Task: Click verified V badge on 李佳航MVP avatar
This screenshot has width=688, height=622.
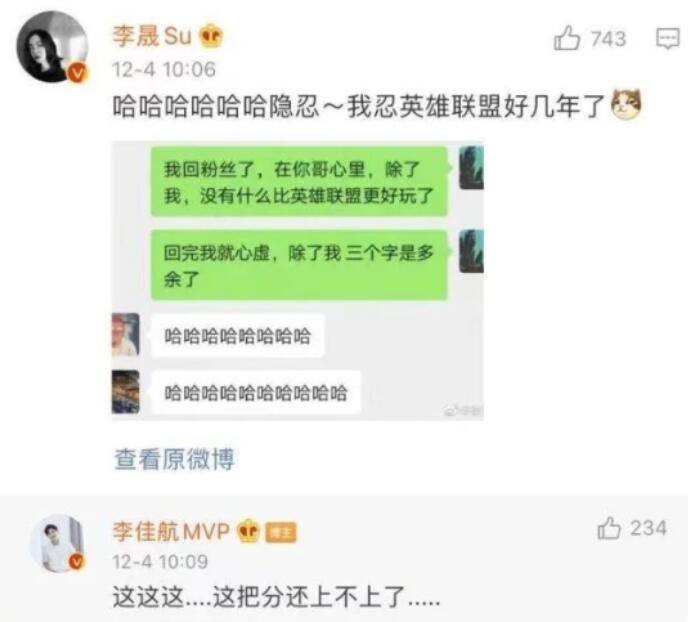Action: 77,561
